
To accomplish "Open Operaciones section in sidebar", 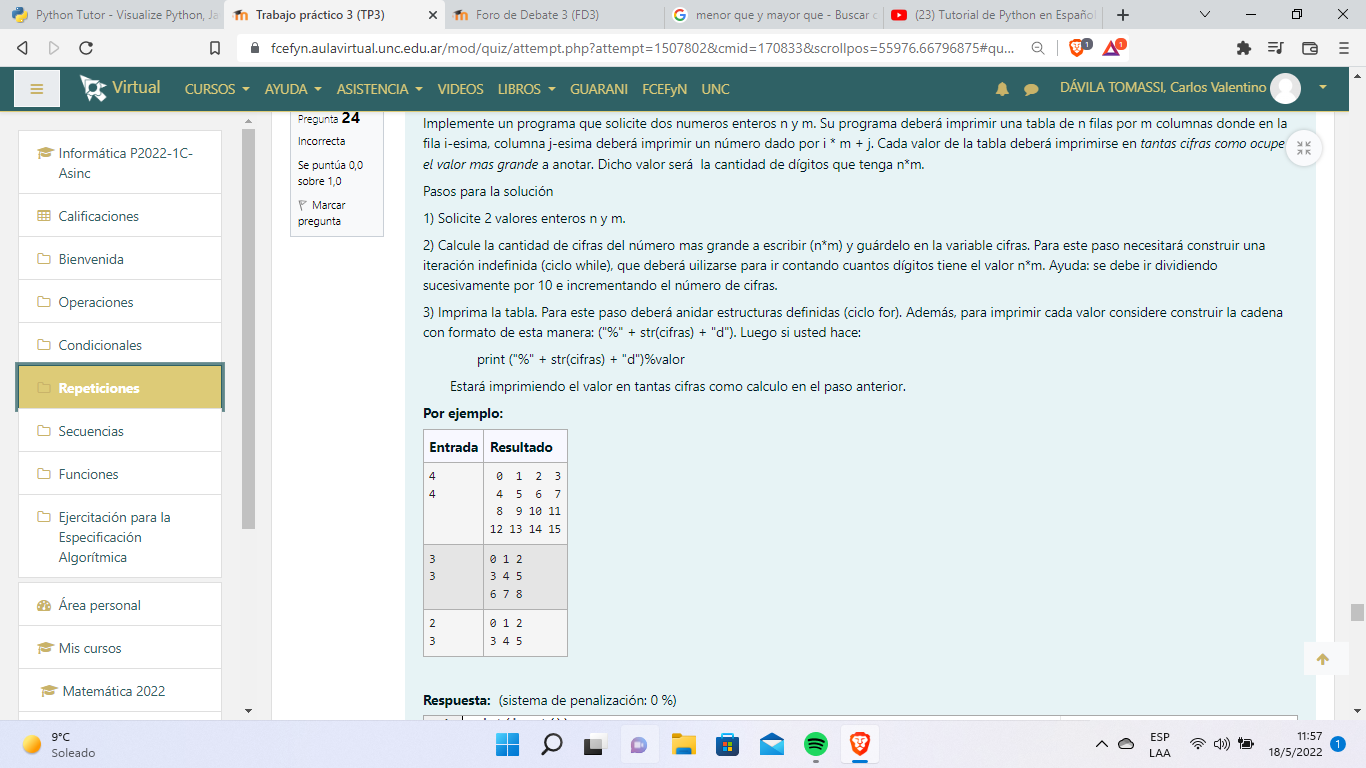I will [x=119, y=302].
